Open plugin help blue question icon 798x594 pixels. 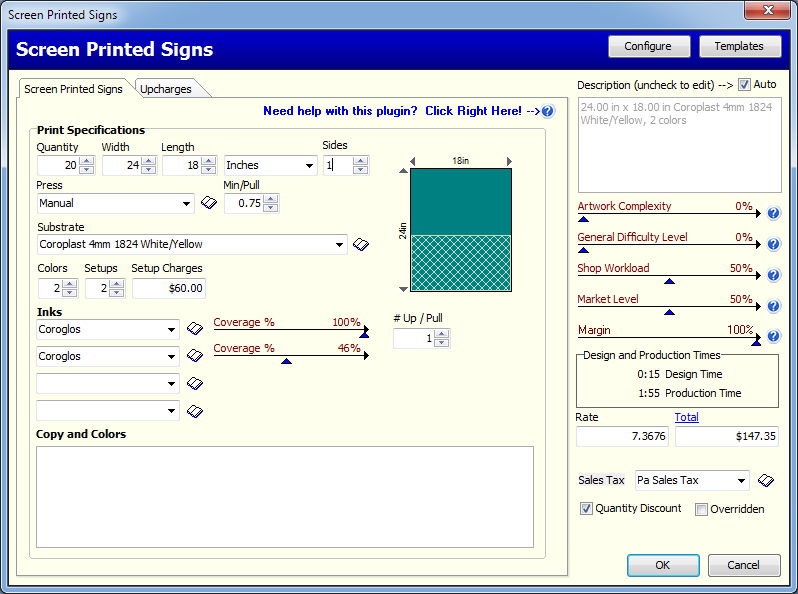pos(548,111)
